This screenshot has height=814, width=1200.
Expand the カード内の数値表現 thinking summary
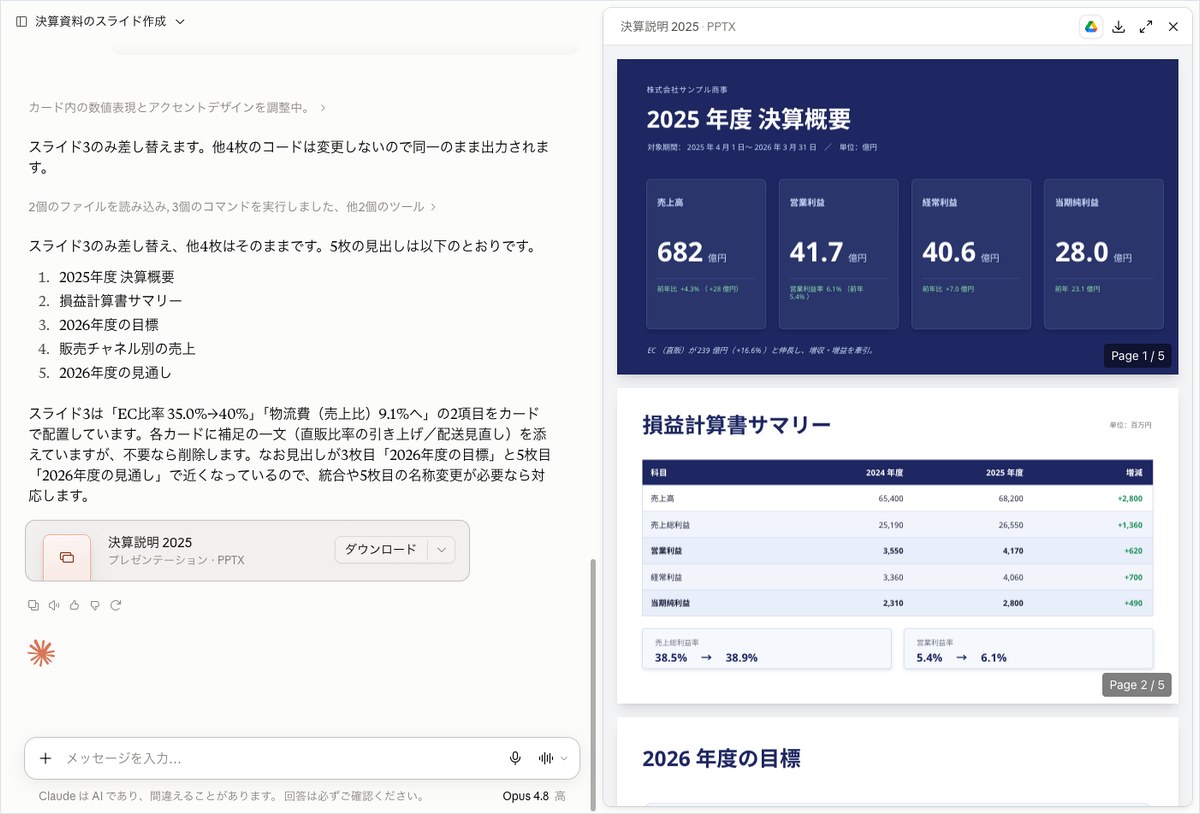[x=177, y=107]
